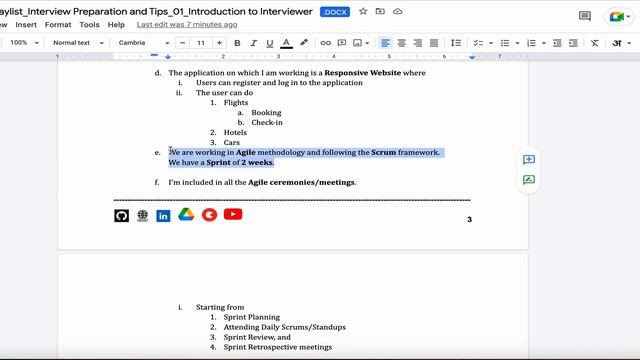This screenshot has width=640, height=360.
Task: Open the text color picker
Action: pos(287,43)
